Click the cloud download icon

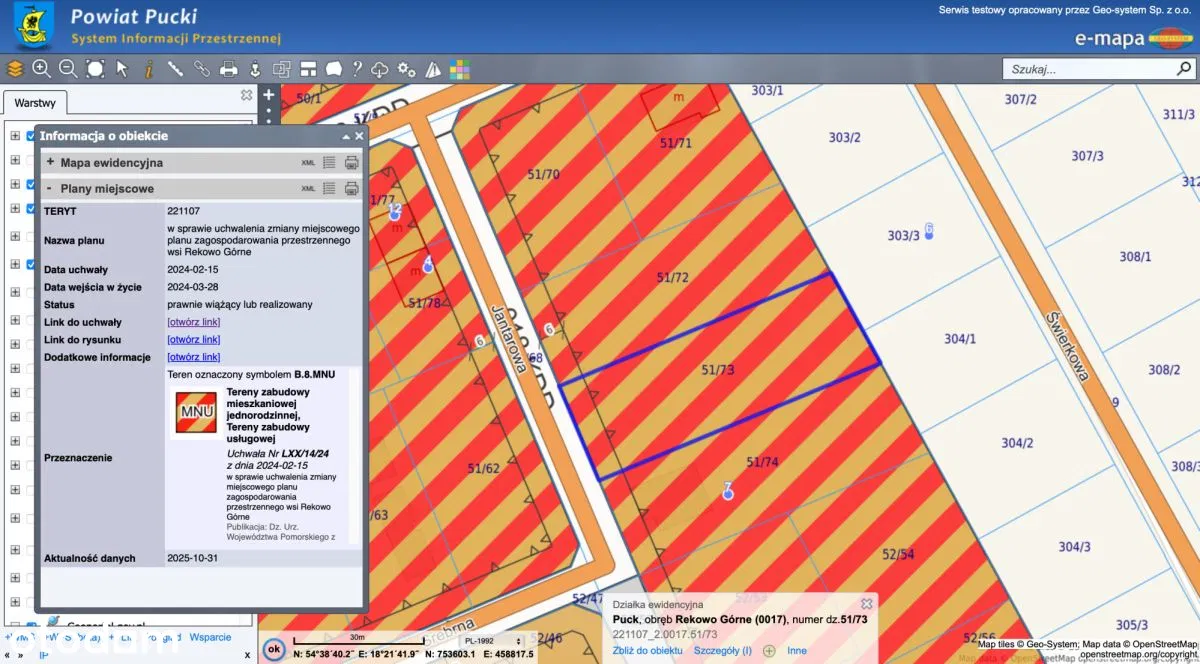click(380, 69)
